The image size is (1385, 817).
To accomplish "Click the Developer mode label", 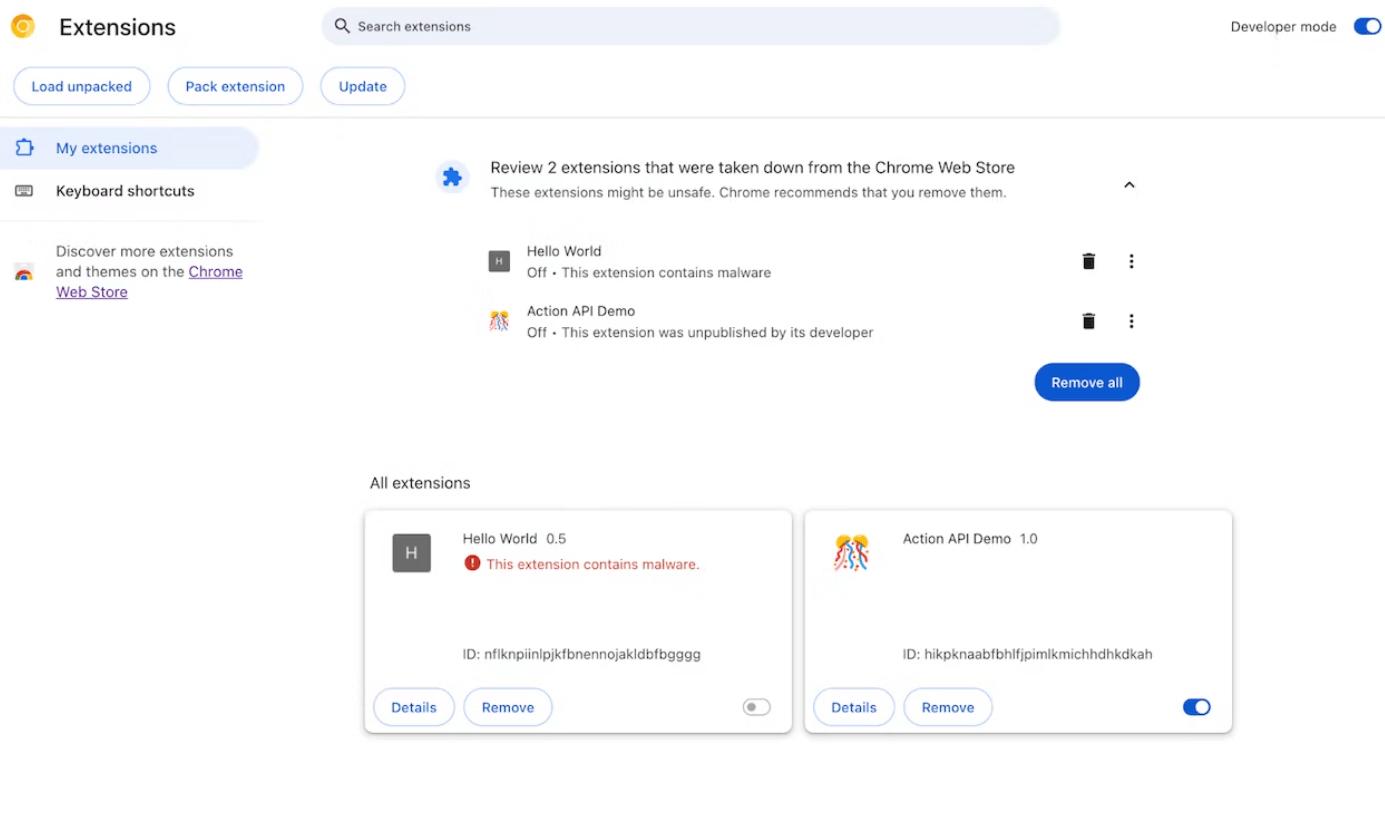I will (x=1283, y=27).
